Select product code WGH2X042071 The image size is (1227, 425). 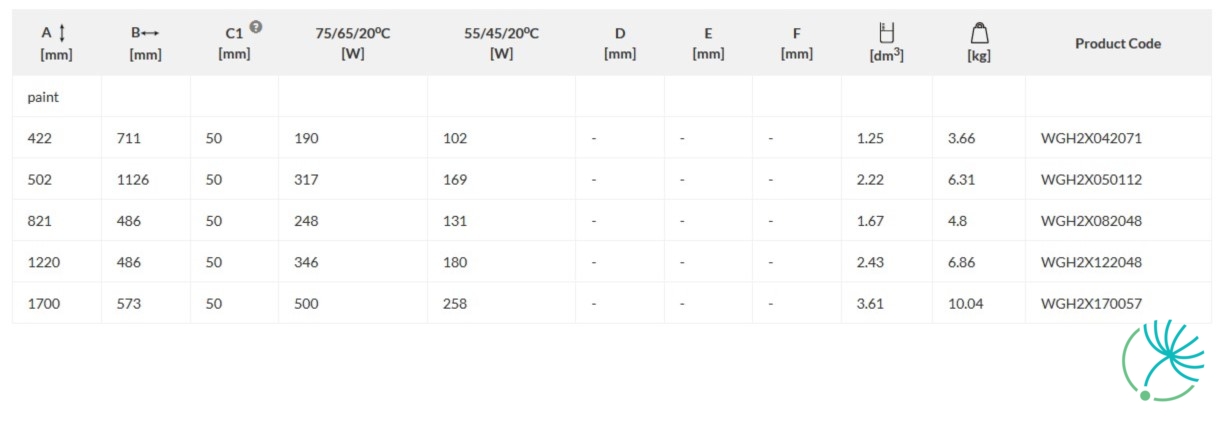tap(1091, 138)
